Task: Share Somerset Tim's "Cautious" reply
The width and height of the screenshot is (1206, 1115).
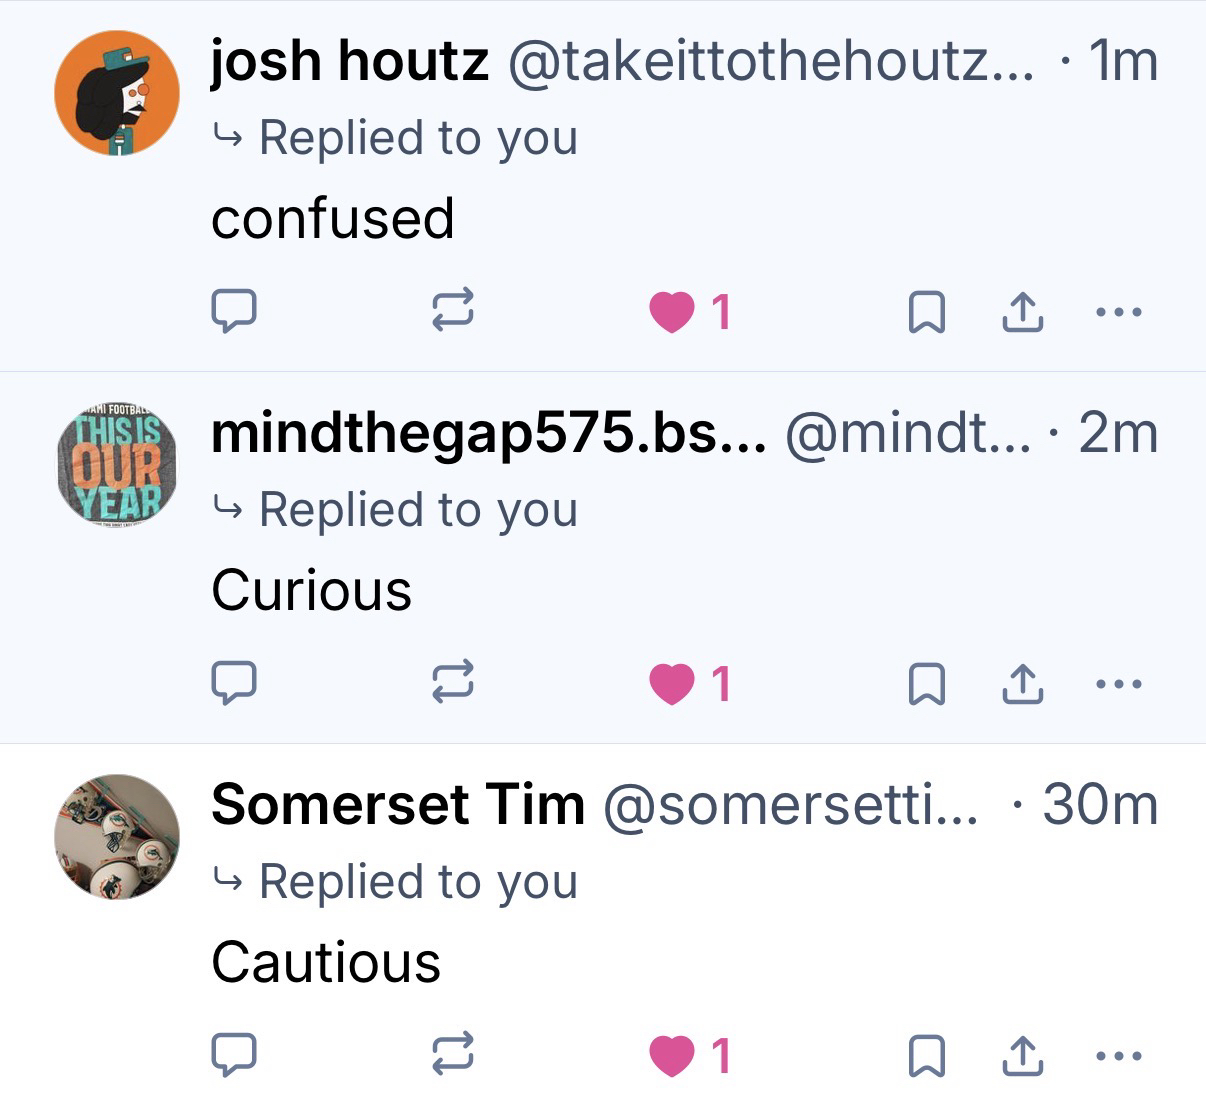Action: click(x=1022, y=1056)
